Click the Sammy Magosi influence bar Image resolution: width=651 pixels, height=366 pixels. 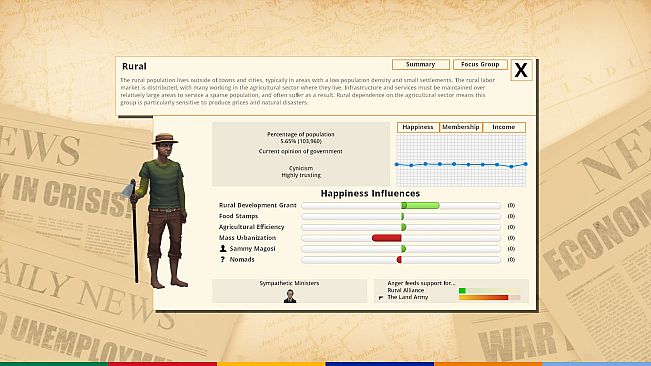point(401,249)
